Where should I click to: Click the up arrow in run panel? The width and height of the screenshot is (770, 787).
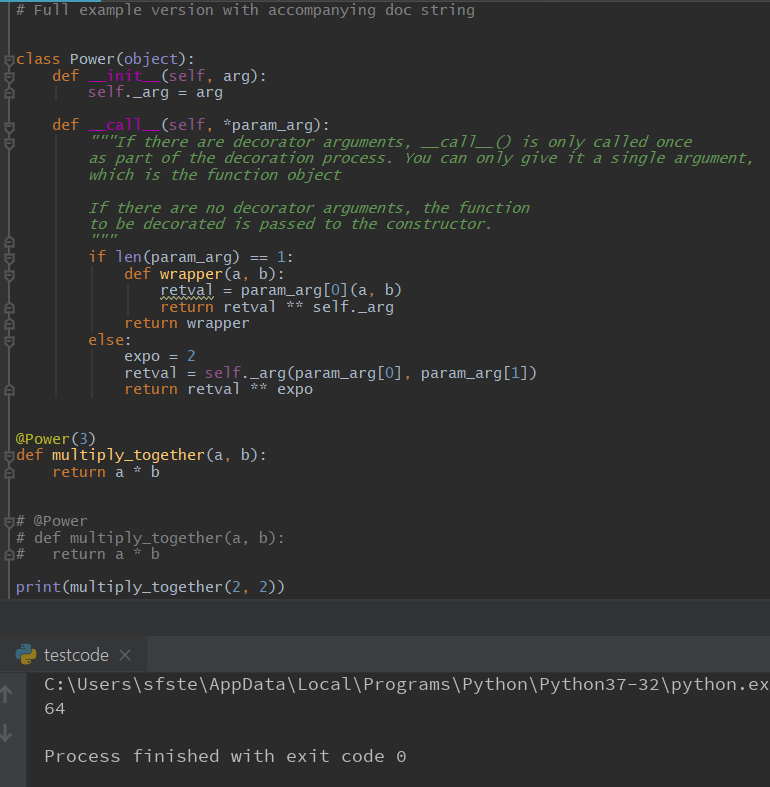coord(7,694)
